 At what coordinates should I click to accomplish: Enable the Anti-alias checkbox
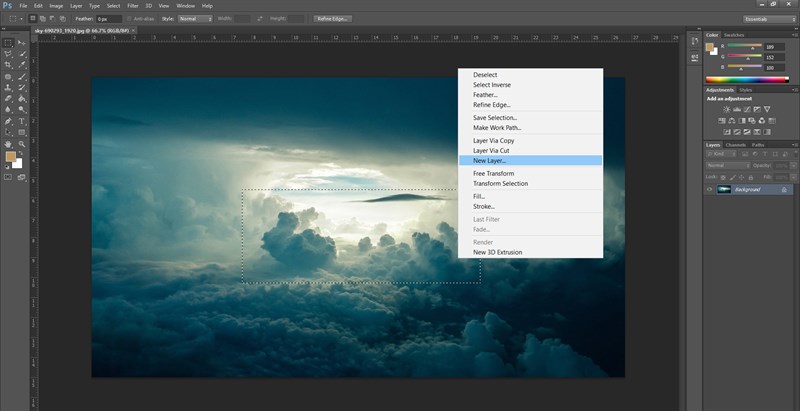(x=131, y=19)
